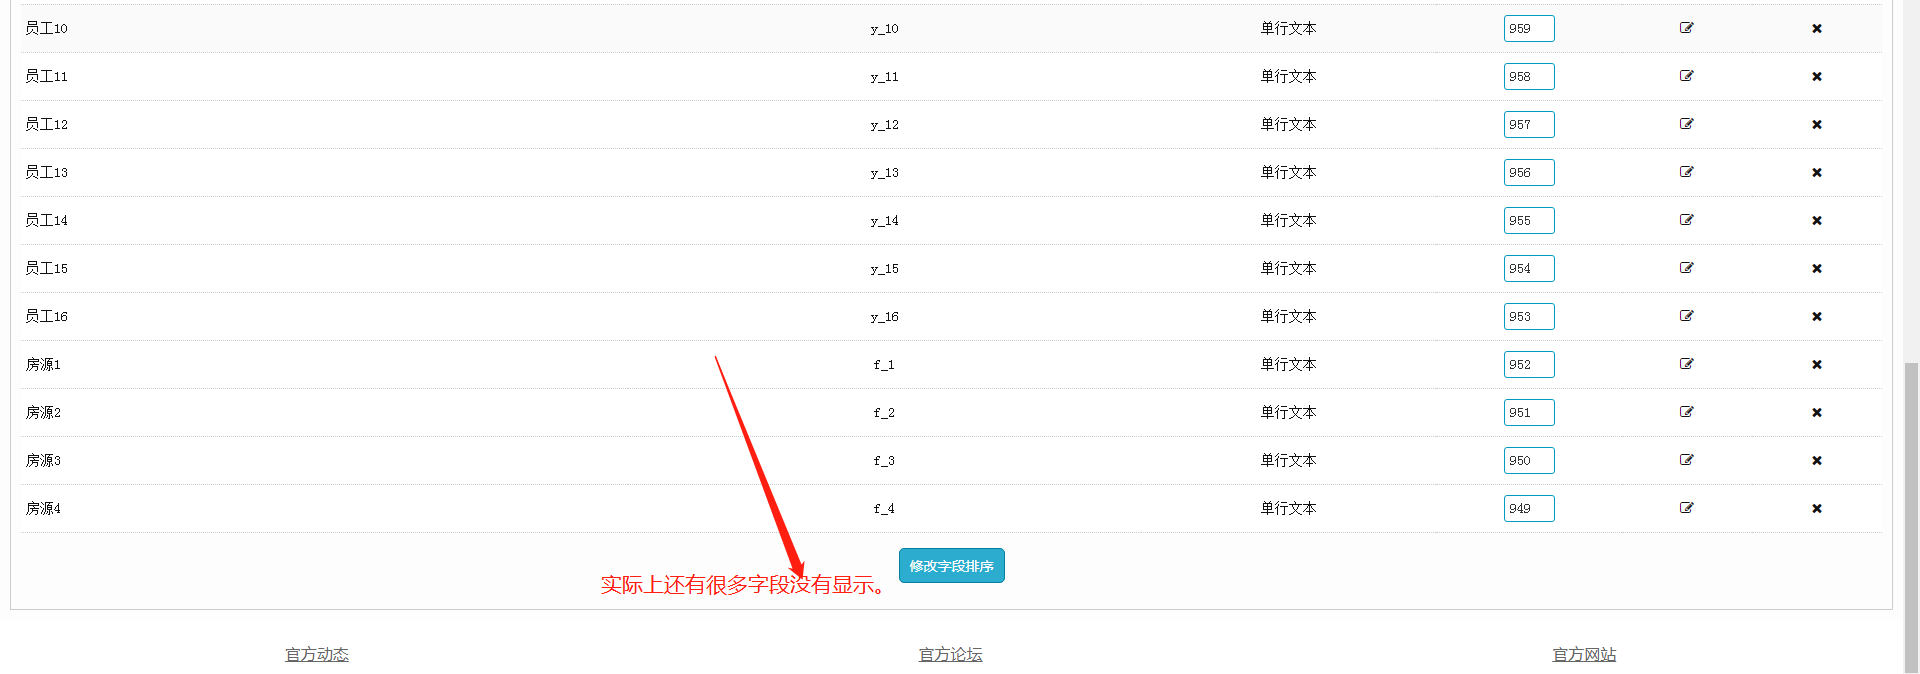
Task: Edit the 员工14 field entry
Action: [x=1686, y=220]
